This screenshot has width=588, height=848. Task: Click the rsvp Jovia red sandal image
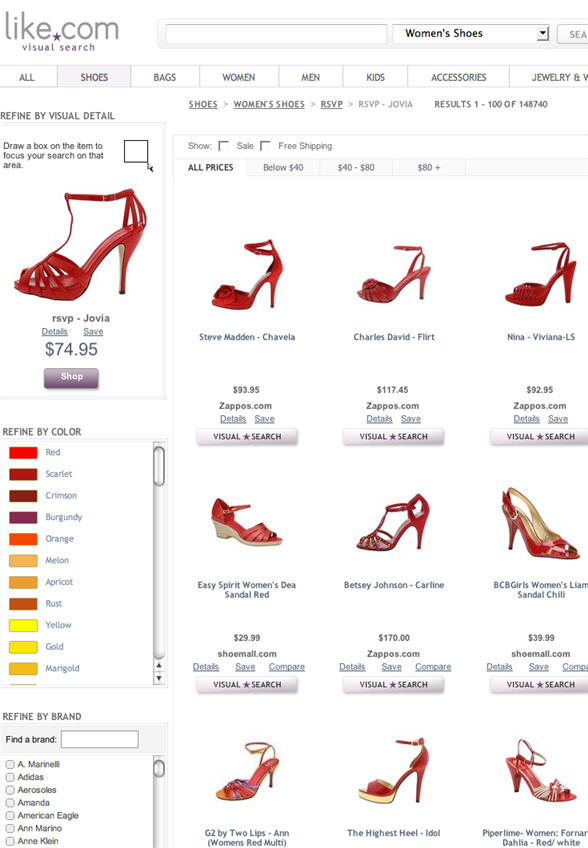(81, 245)
